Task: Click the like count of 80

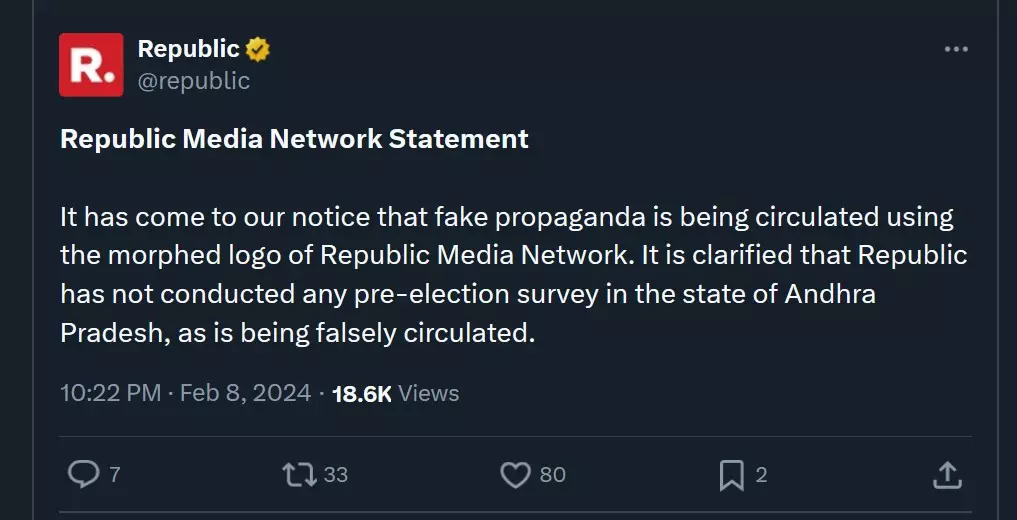Action: [x=553, y=474]
